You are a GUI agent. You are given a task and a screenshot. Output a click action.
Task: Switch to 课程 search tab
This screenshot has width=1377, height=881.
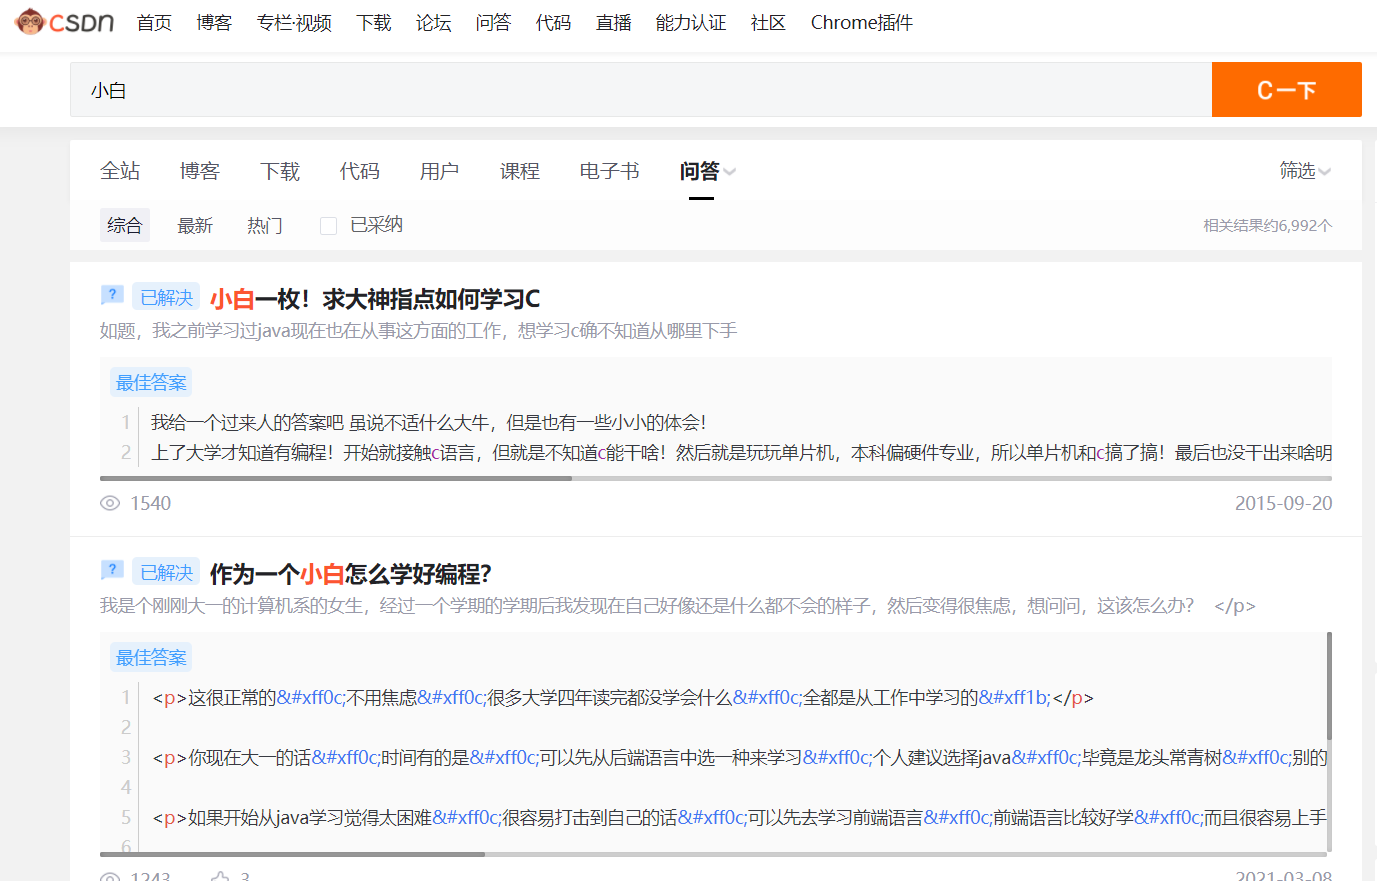[x=520, y=171]
